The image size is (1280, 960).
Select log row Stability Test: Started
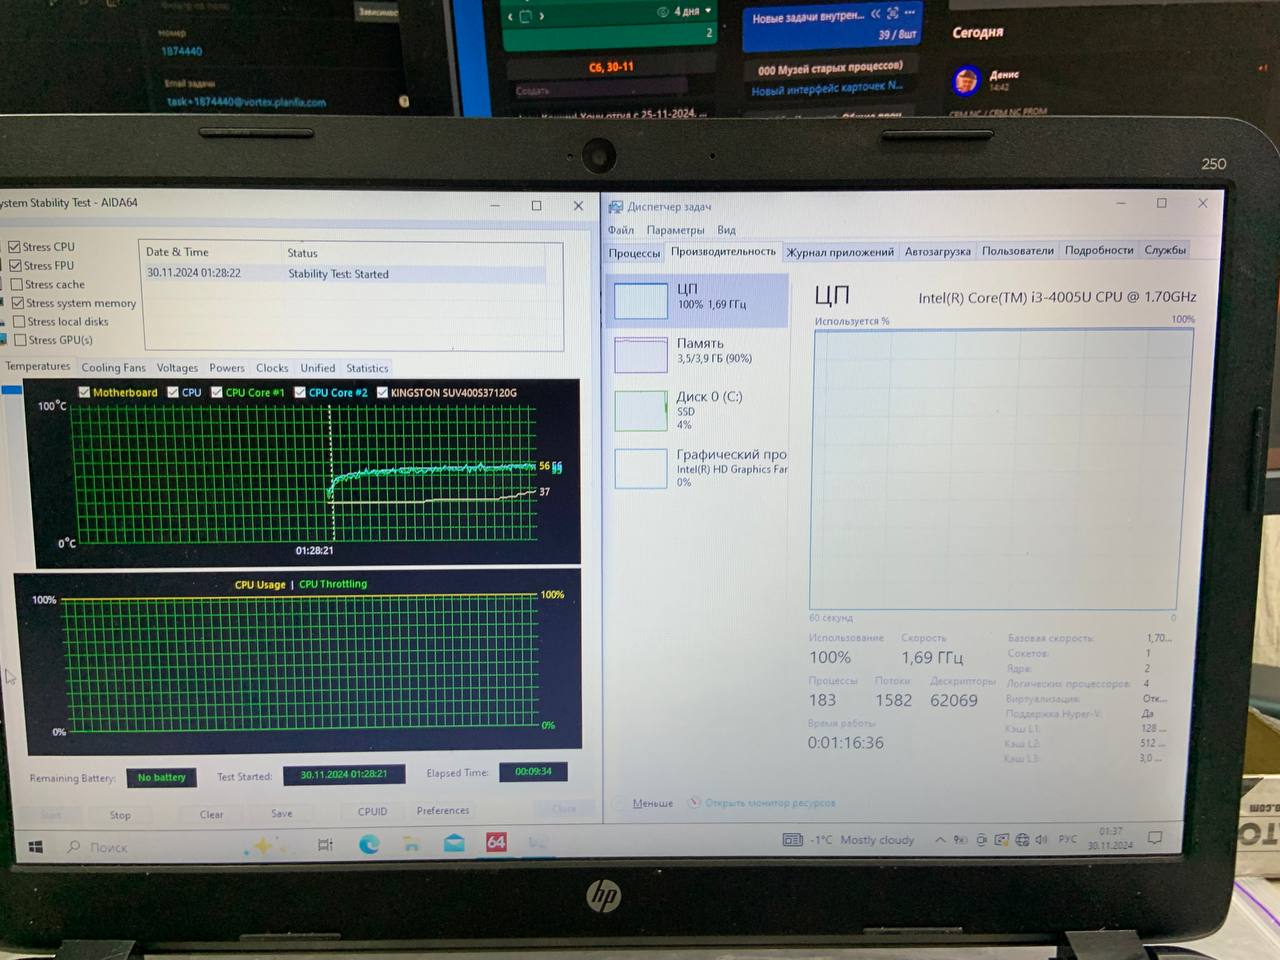346,273
